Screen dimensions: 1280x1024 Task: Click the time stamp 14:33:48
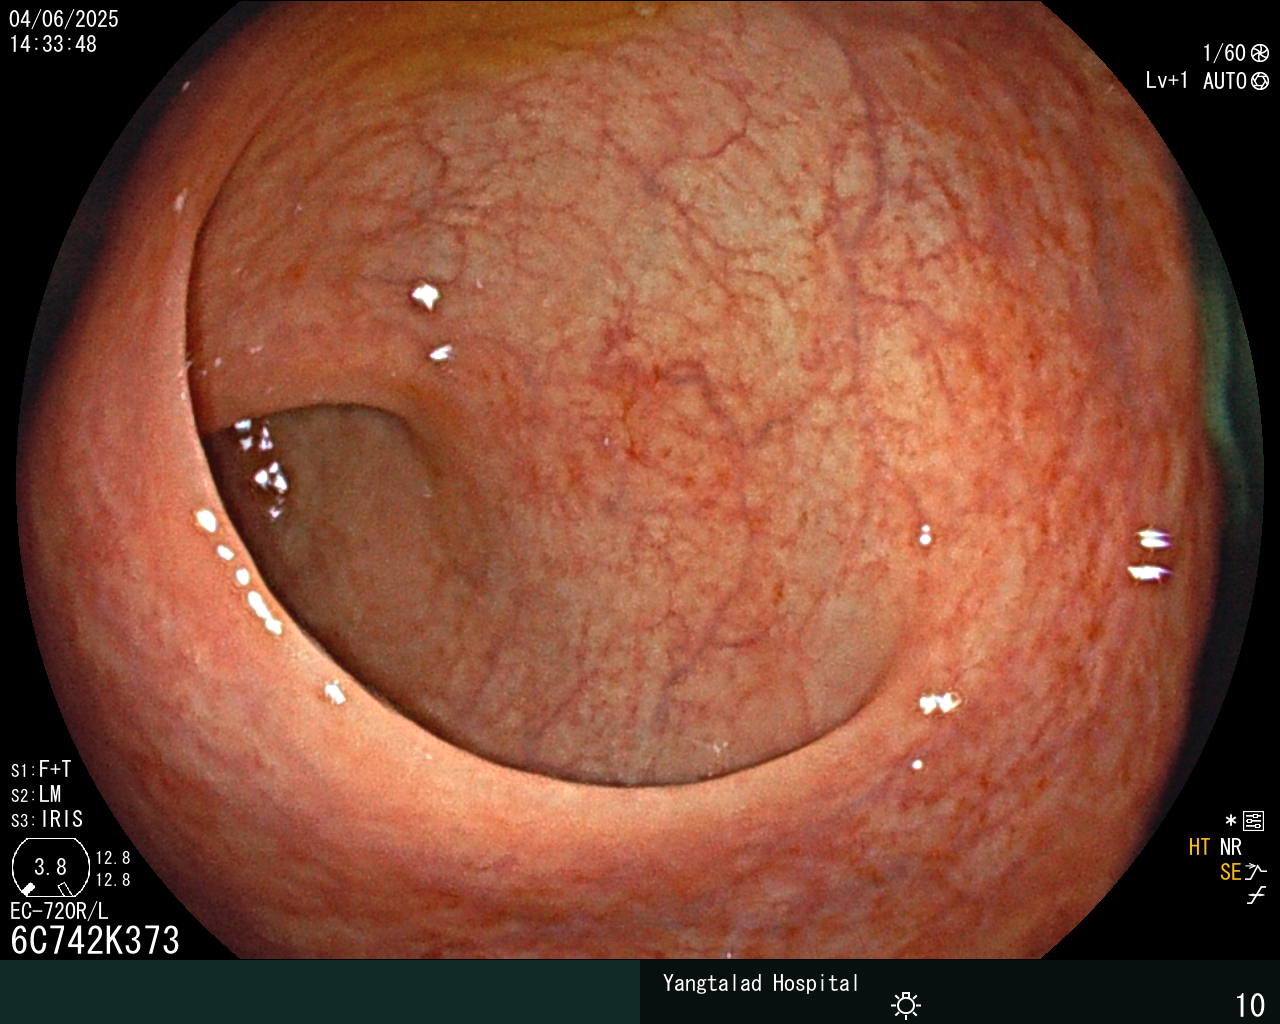tap(53, 45)
